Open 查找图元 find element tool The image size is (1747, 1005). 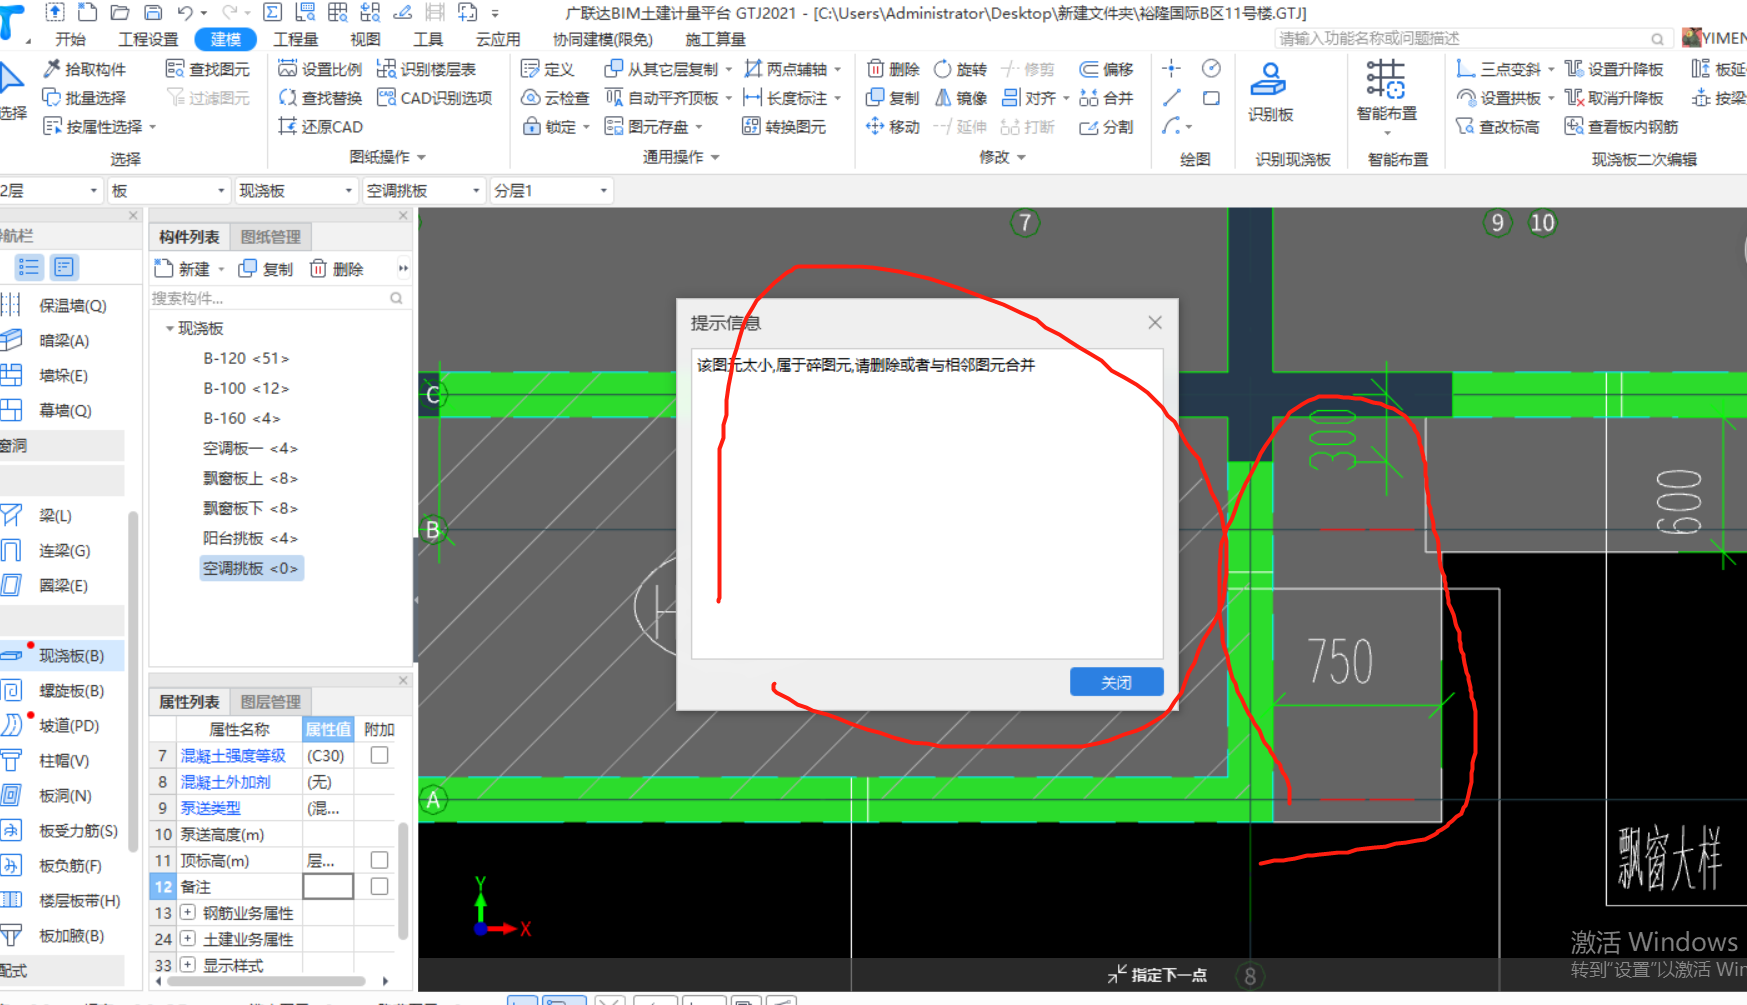pos(208,69)
